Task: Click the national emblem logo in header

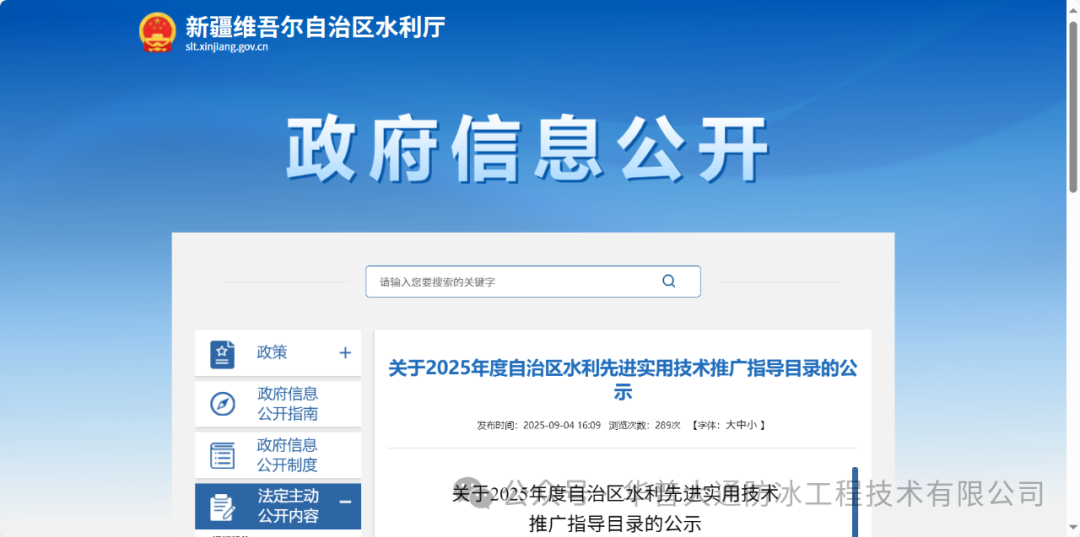Action: [157, 32]
